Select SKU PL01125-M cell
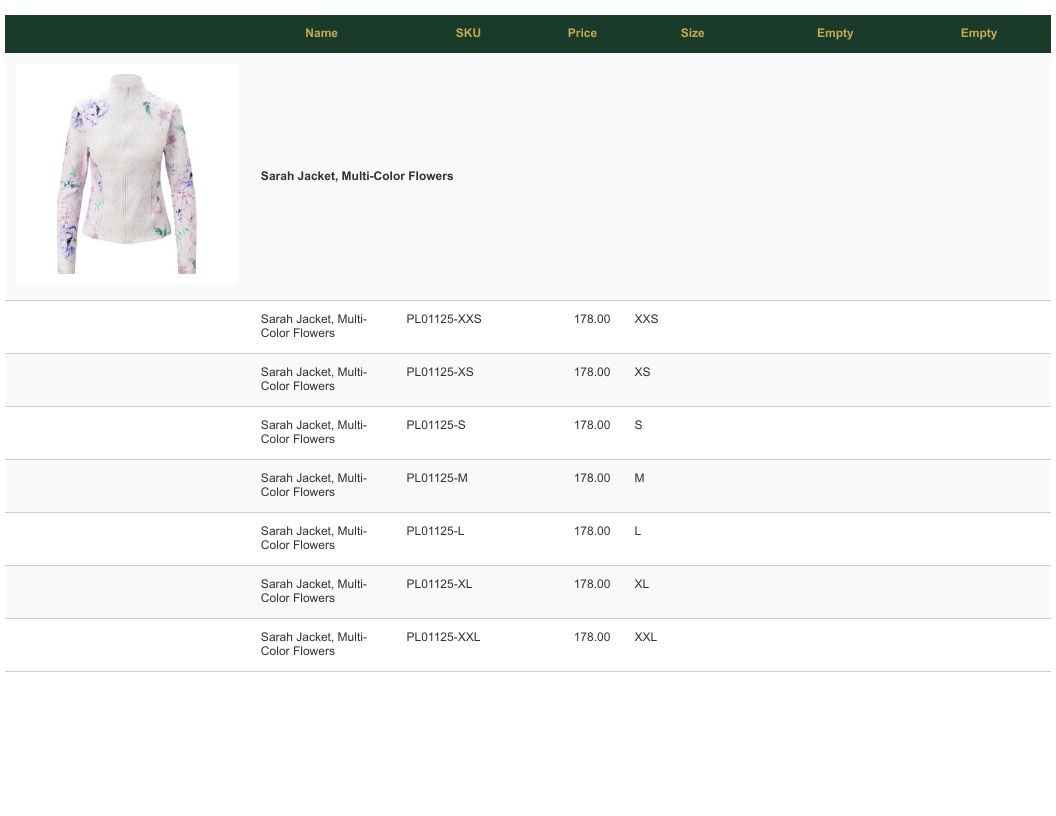Image resolution: width=1056 pixels, height=816 pixels. click(x=436, y=478)
